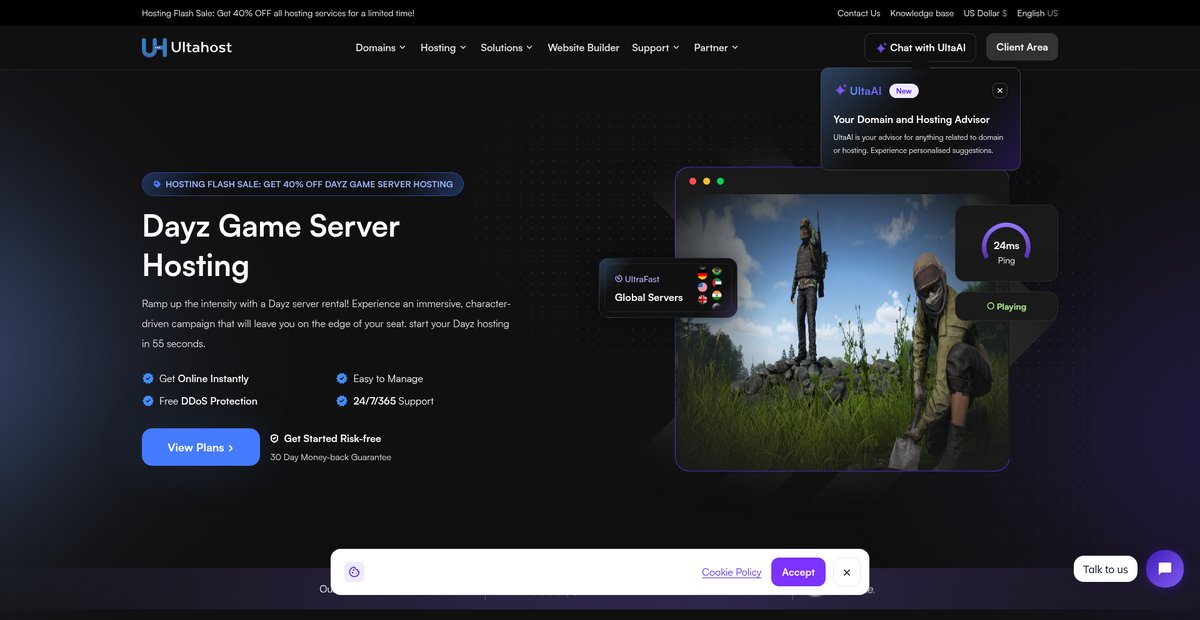Click the Dayz Game Server Hosting heading
1200x620 pixels.
pyautogui.click(x=271, y=245)
